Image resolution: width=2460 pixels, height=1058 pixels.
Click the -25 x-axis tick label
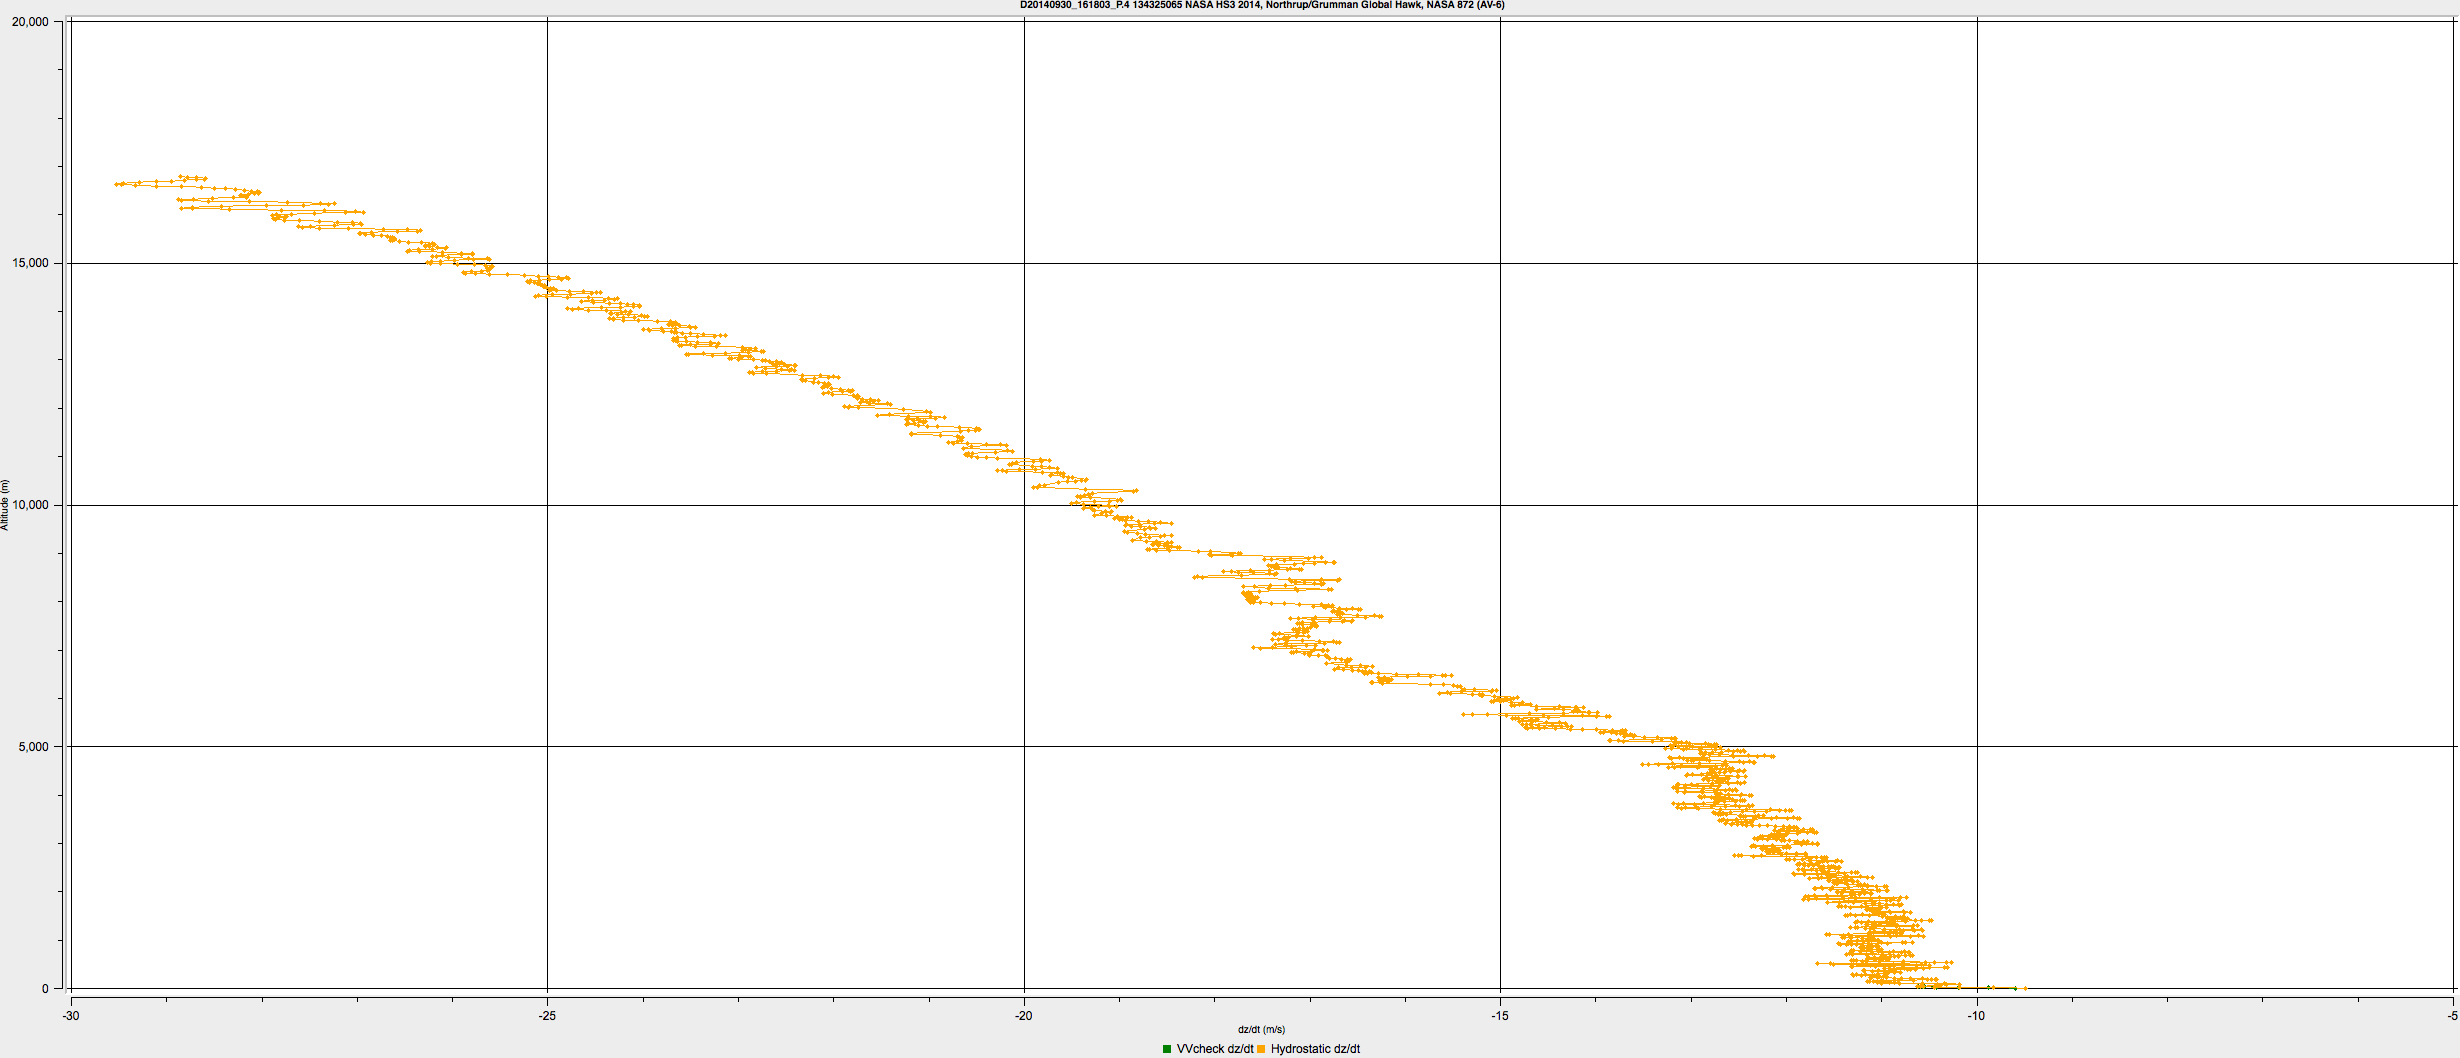pyautogui.click(x=547, y=1016)
